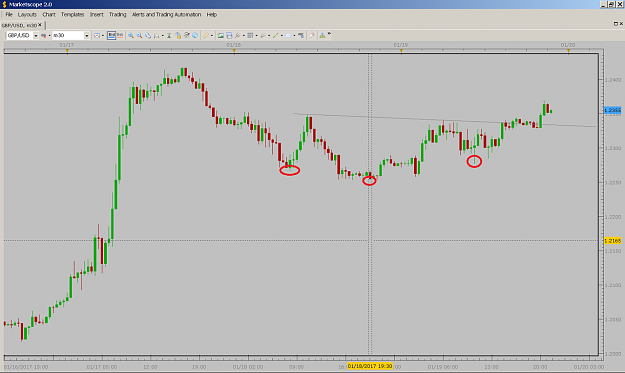Click the 01/16/2017 15:00 time axis label
Screen dimensions: 625x373
click(x=26, y=367)
